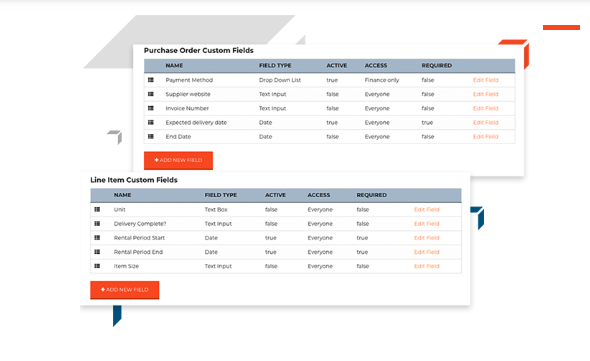
Task: Click FIELD TYPE header in Purchase Order table
Action: (275, 65)
